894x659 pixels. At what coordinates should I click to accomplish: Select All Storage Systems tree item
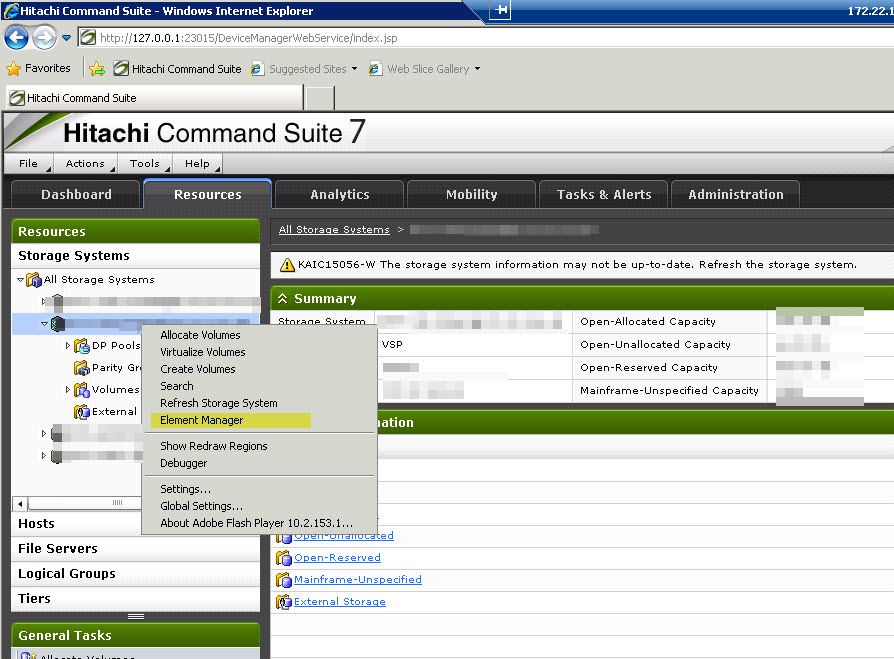99,279
